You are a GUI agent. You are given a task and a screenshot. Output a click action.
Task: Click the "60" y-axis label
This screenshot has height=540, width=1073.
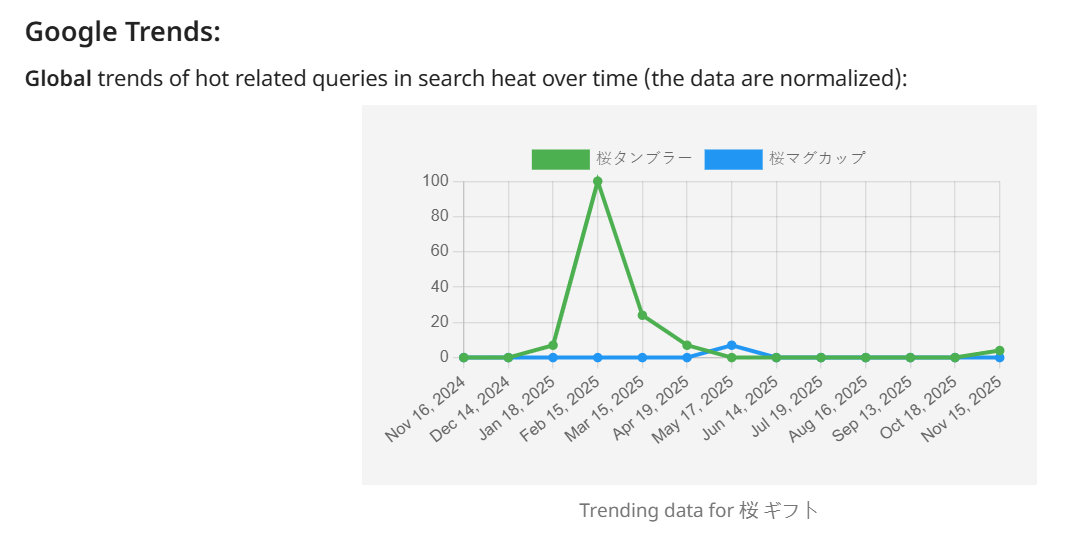pos(440,251)
